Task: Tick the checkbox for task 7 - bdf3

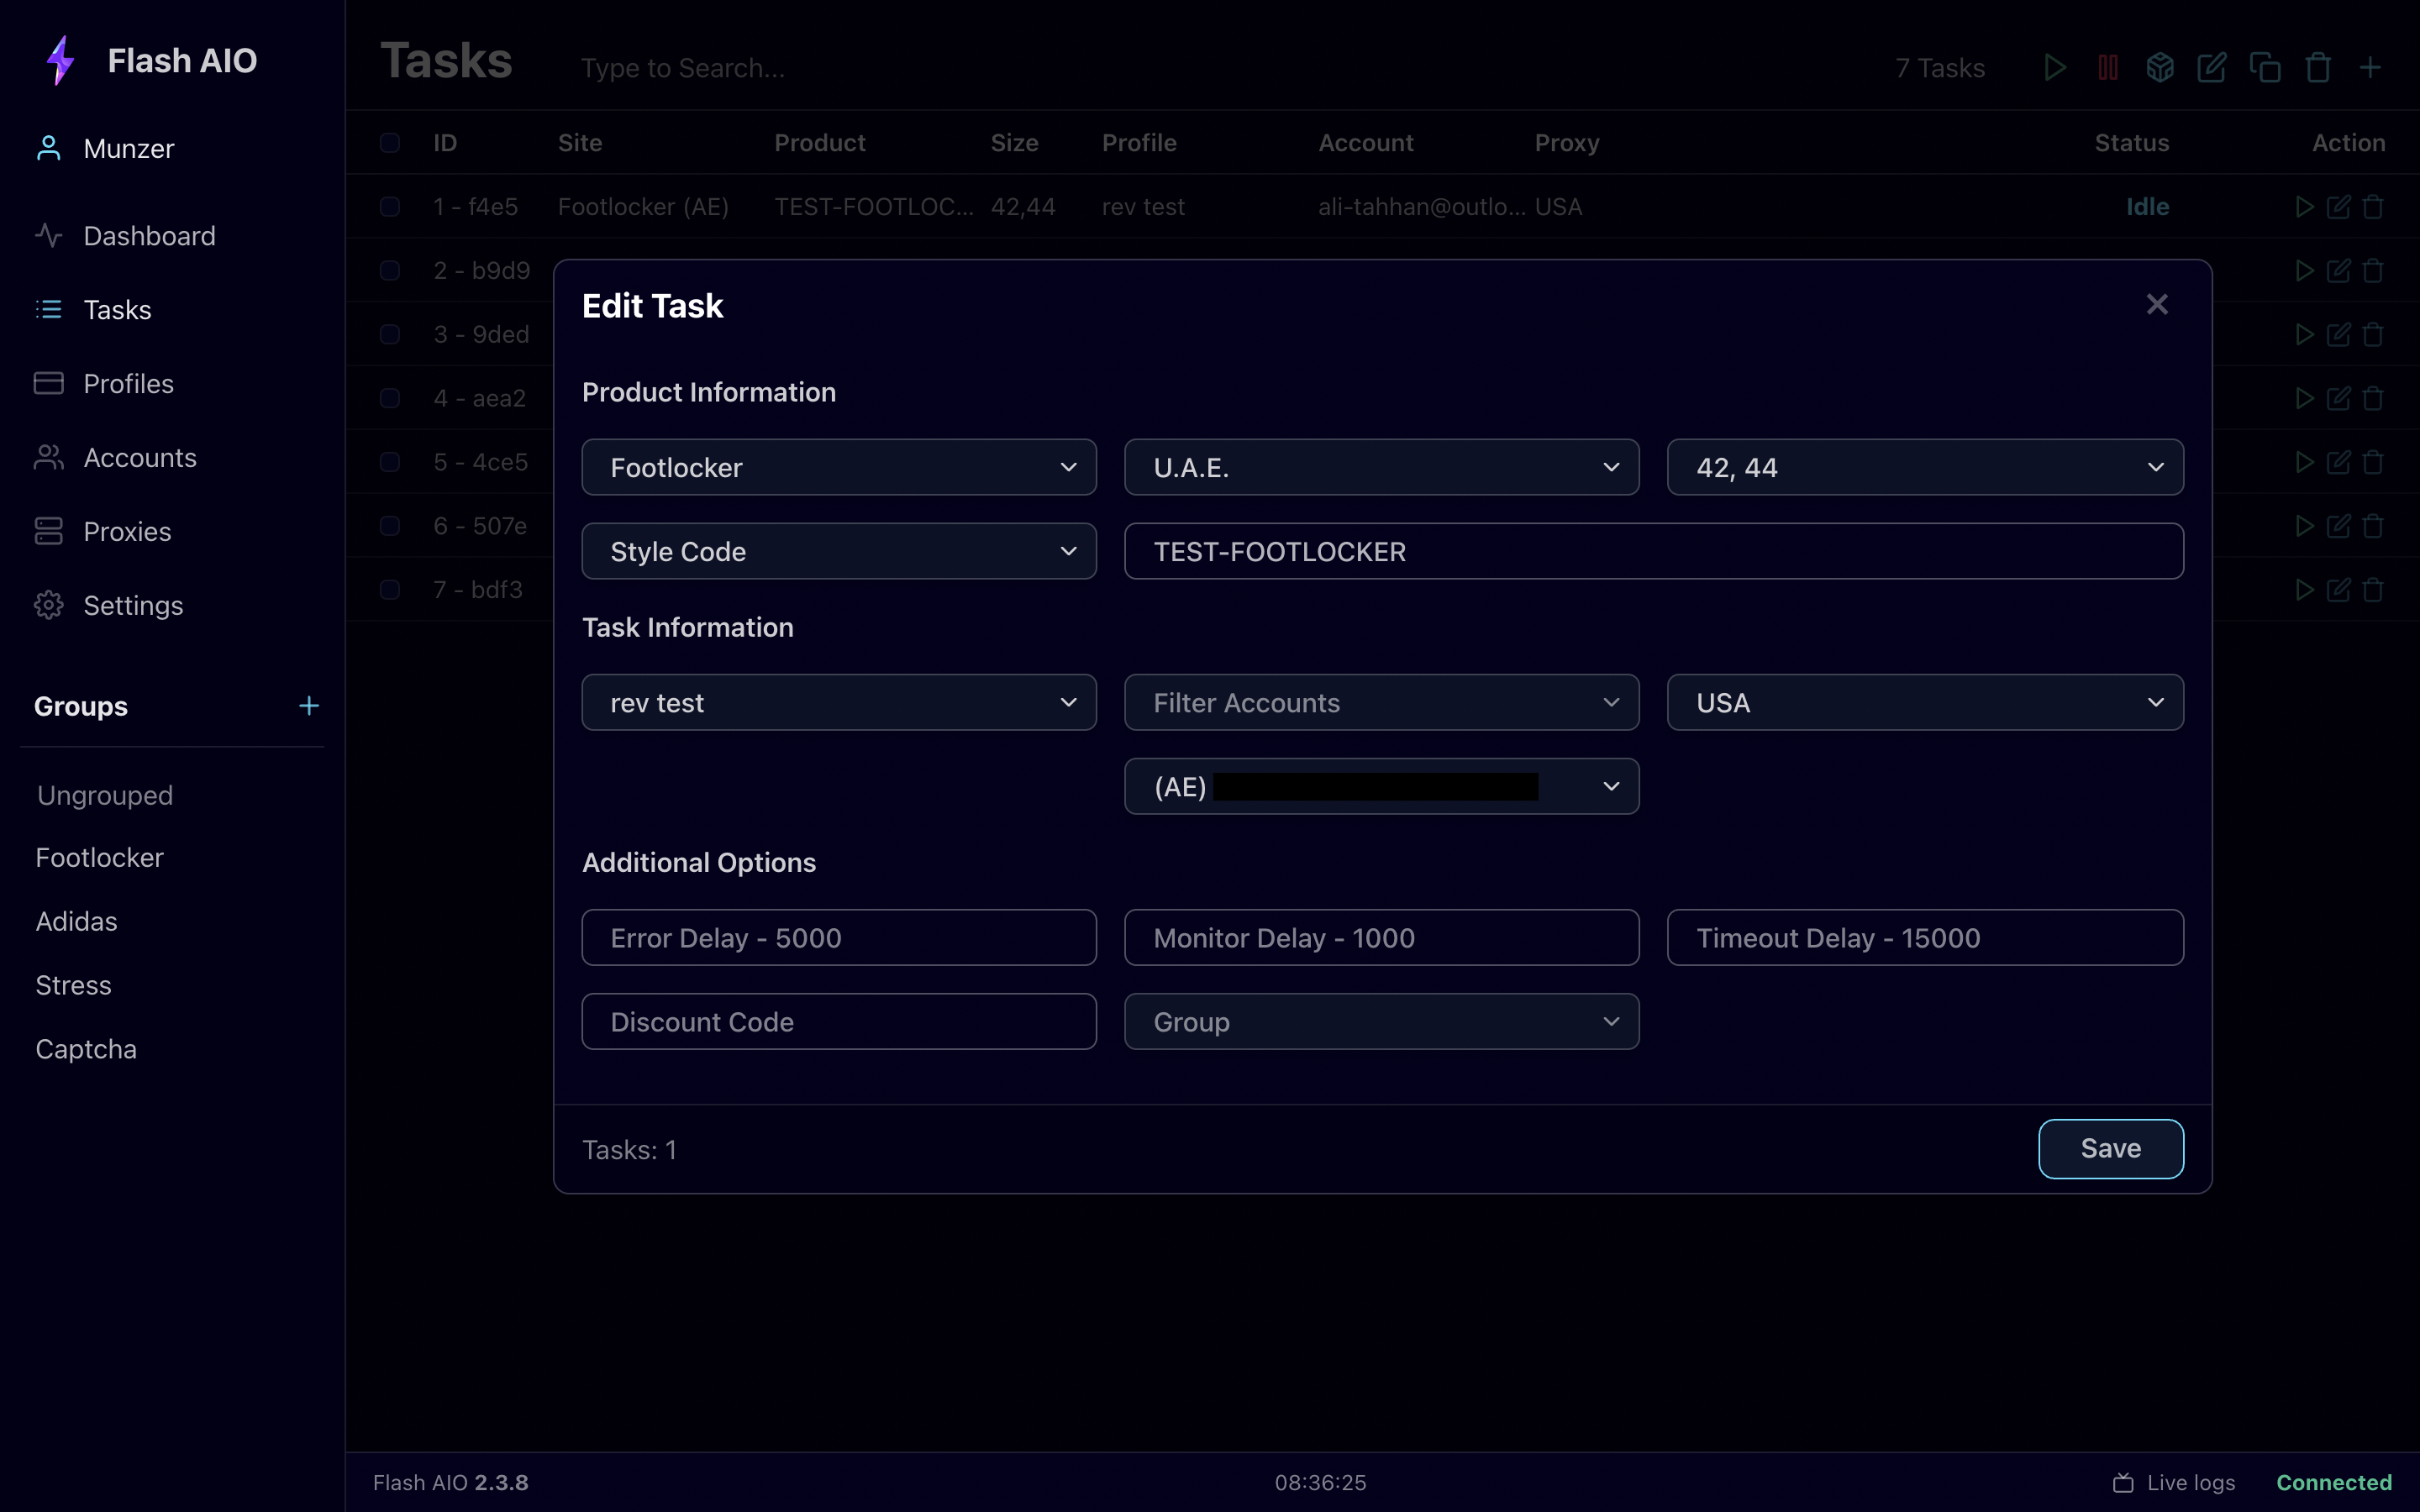Action: (x=390, y=590)
